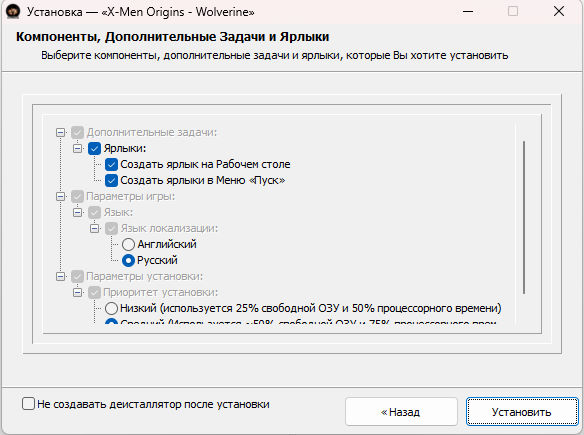Screen dimensions: 584x435
Task: Toggle Создать ярлык на Рабочем столе checkbox
Action: 111,164
